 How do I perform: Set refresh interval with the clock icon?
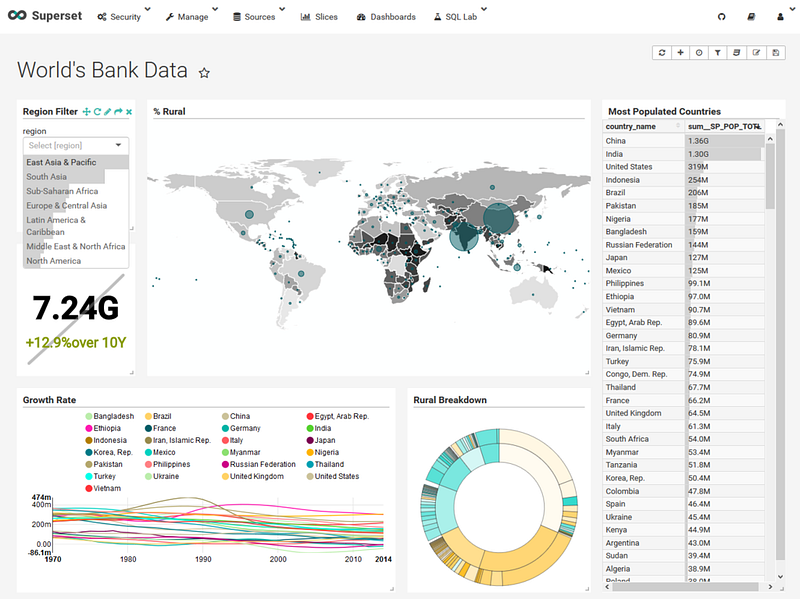point(699,53)
